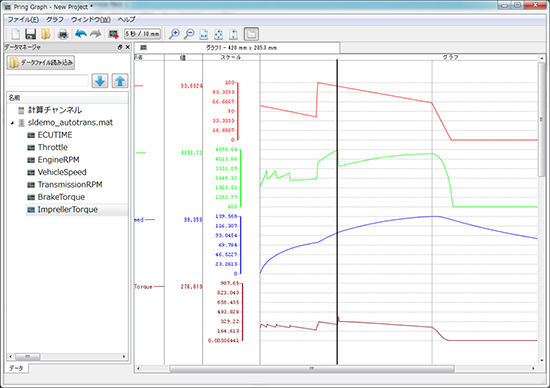550x388 pixels.
Task: Open the 5 秒 / 10 mm time scale button
Action: point(142,34)
